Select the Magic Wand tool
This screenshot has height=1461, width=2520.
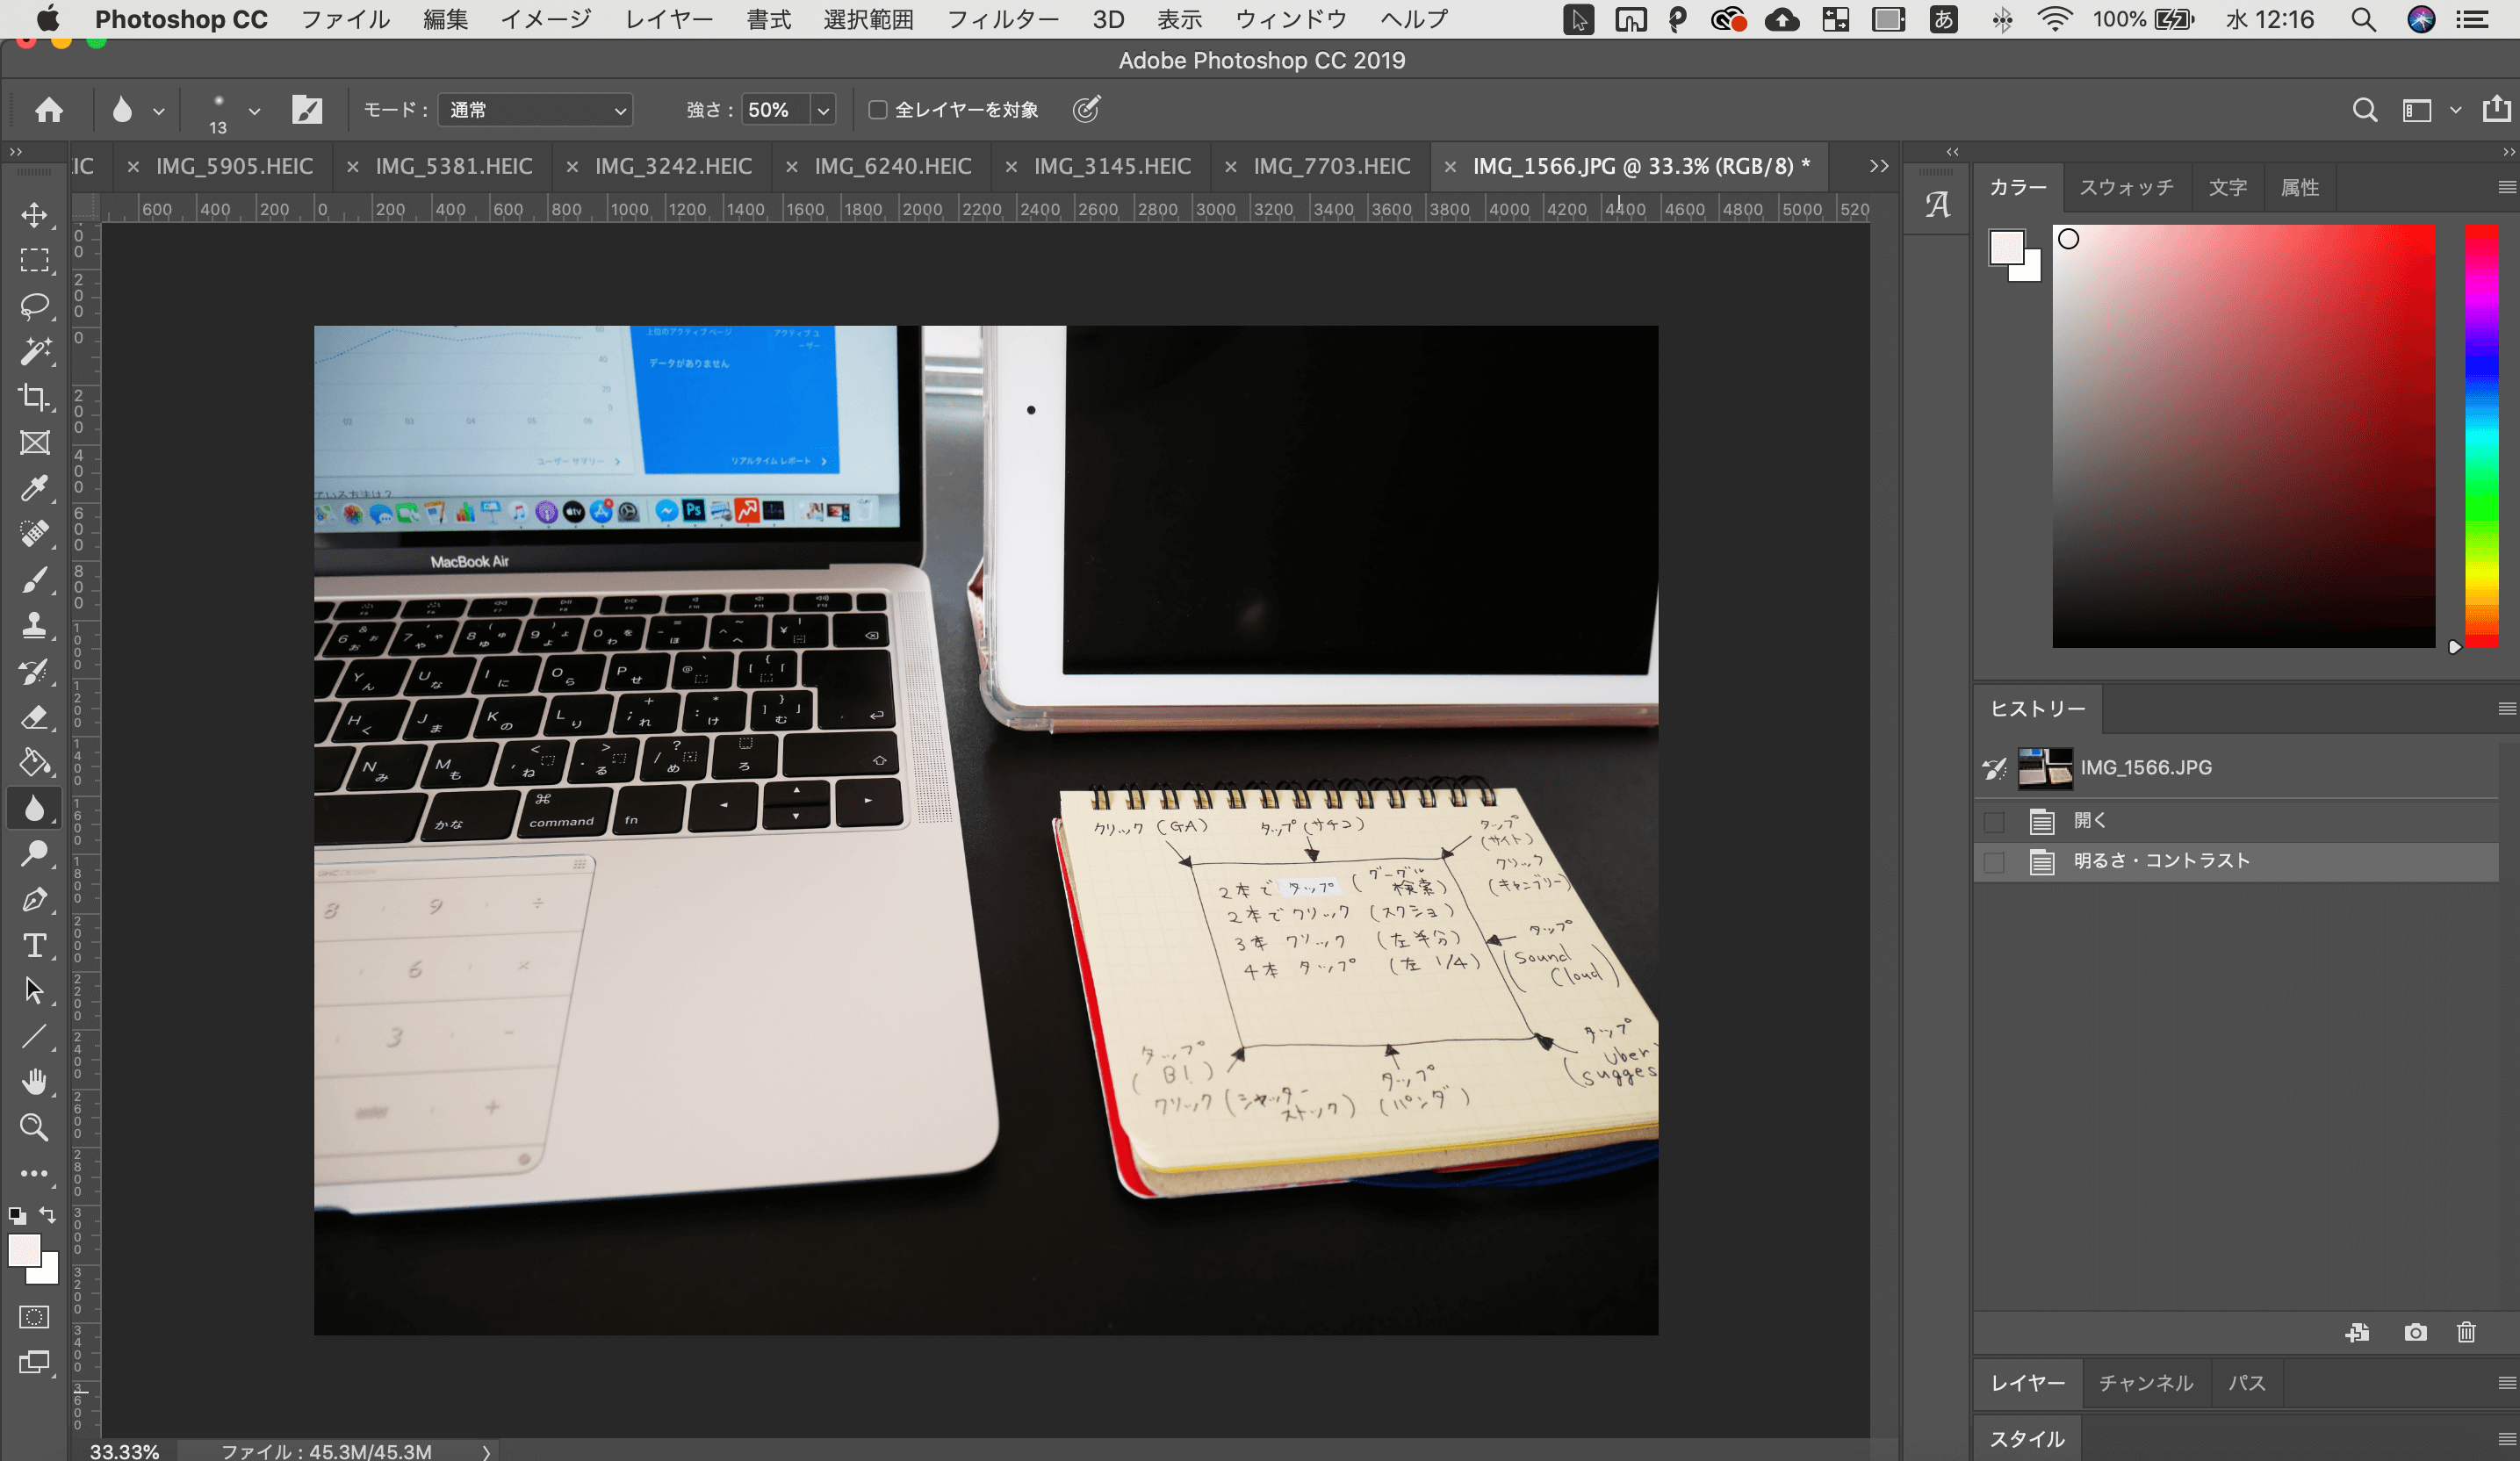(35, 351)
